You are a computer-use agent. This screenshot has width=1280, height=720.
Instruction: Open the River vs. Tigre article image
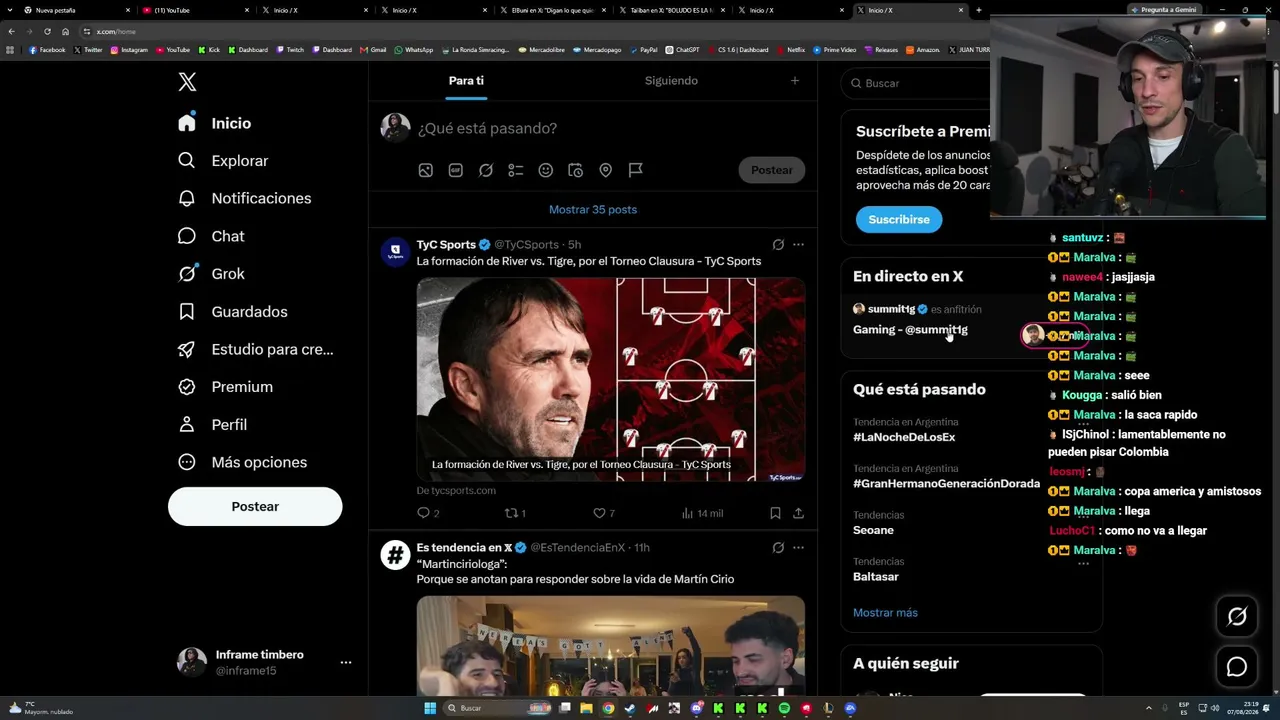coord(611,379)
